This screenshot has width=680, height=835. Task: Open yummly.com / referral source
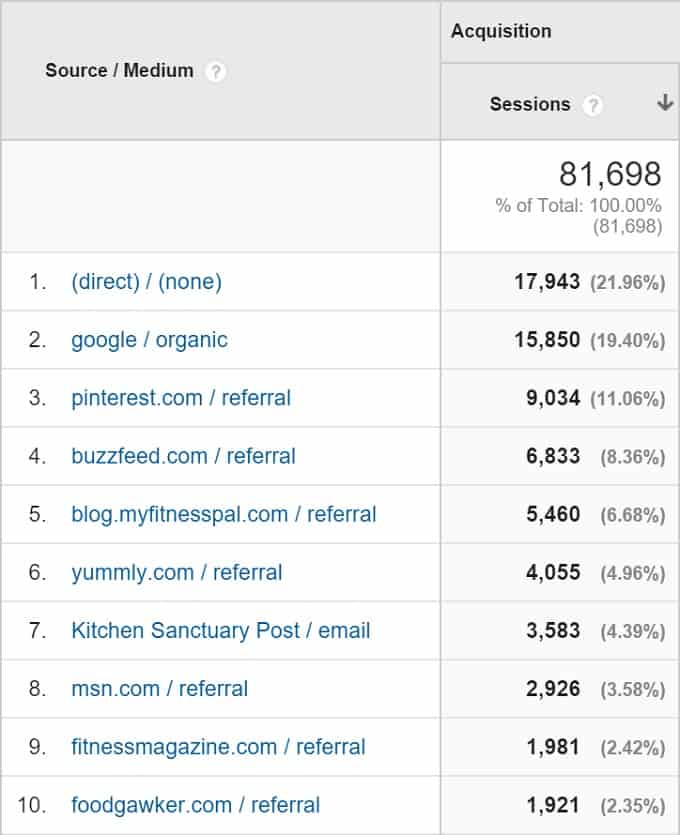coord(177,572)
